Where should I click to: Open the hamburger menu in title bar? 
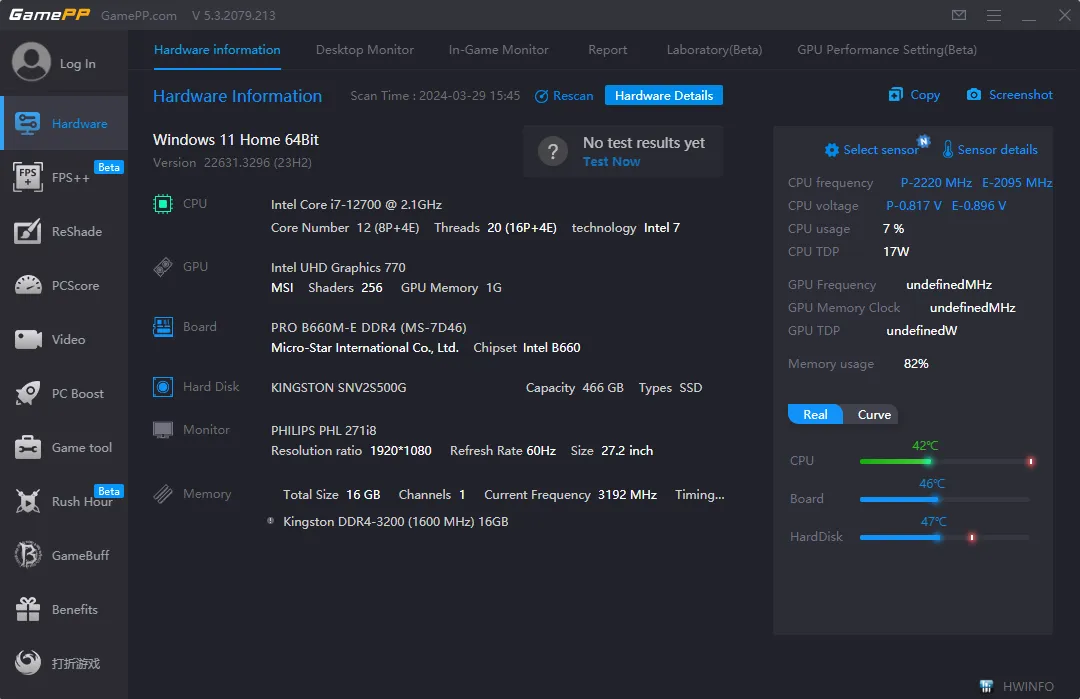[993, 15]
